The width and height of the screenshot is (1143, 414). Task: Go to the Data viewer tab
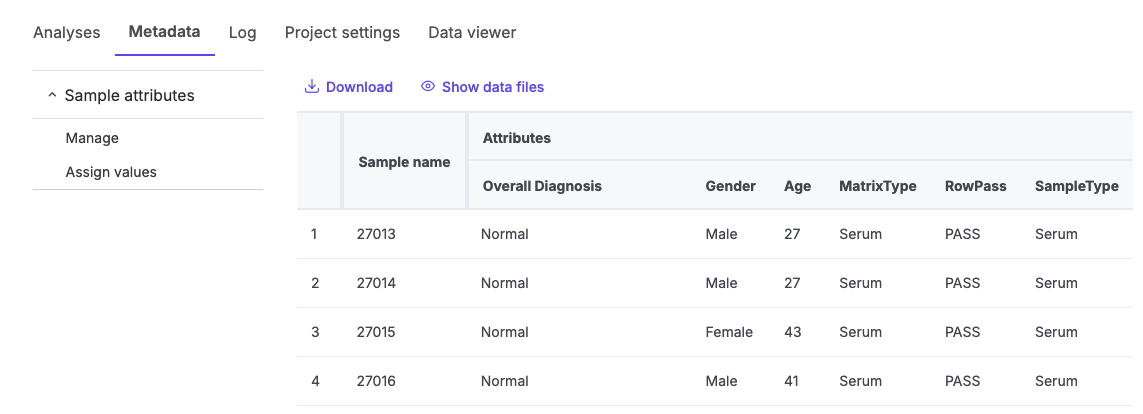click(472, 32)
